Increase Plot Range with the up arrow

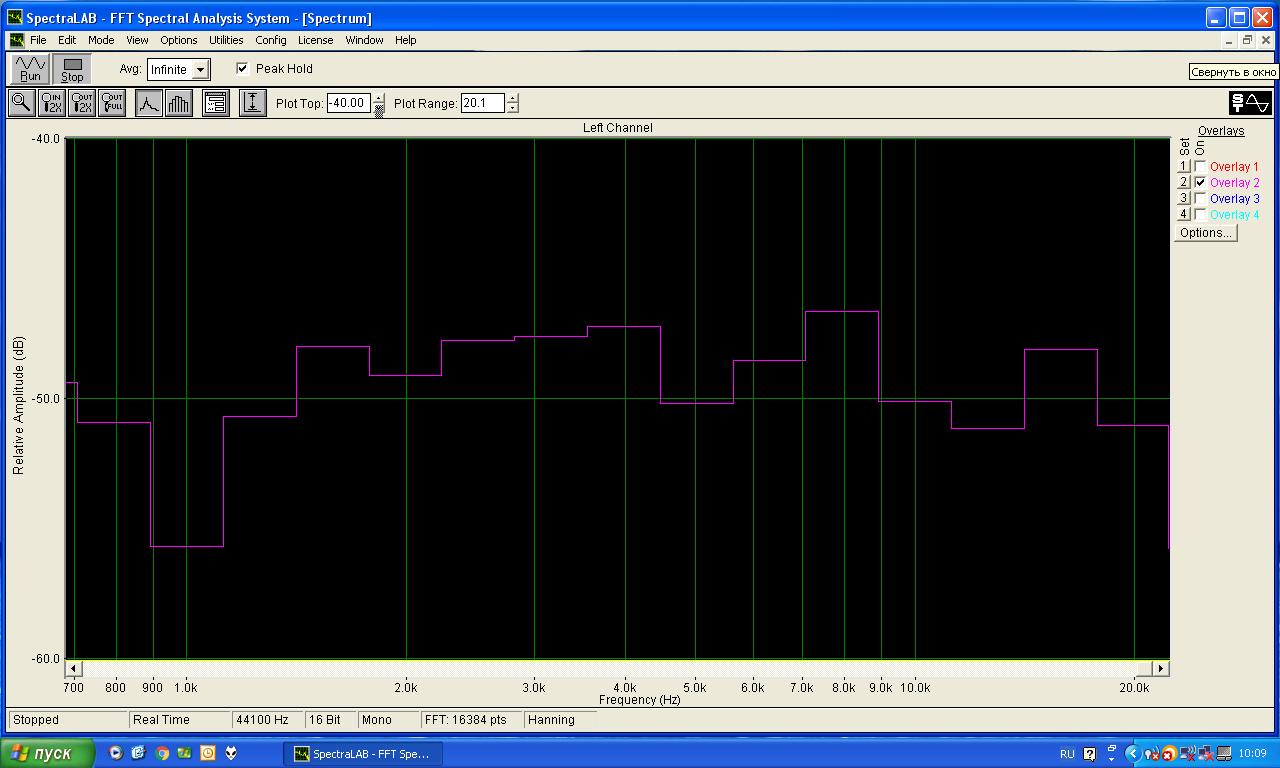click(x=513, y=98)
